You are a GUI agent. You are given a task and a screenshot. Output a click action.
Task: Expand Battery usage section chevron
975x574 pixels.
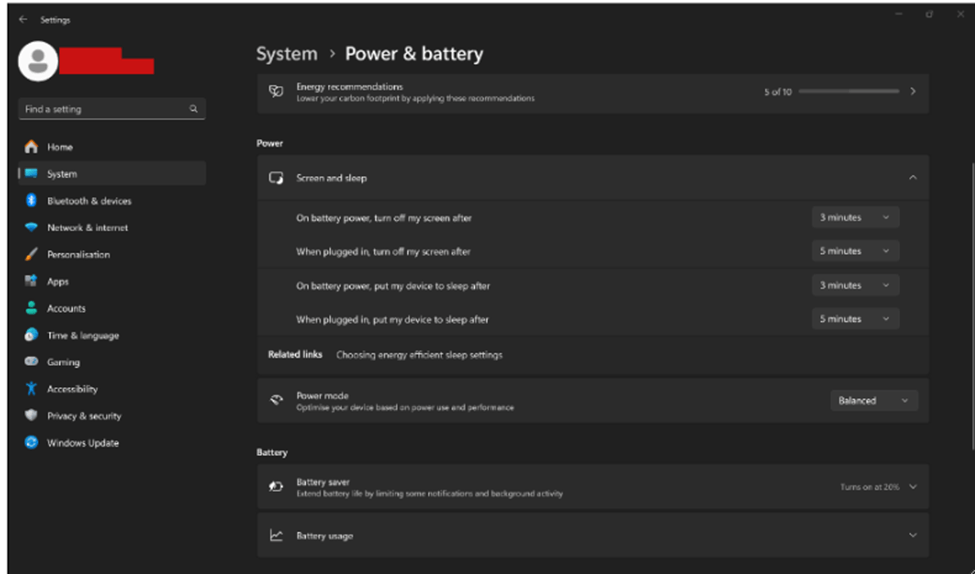(913, 535)
